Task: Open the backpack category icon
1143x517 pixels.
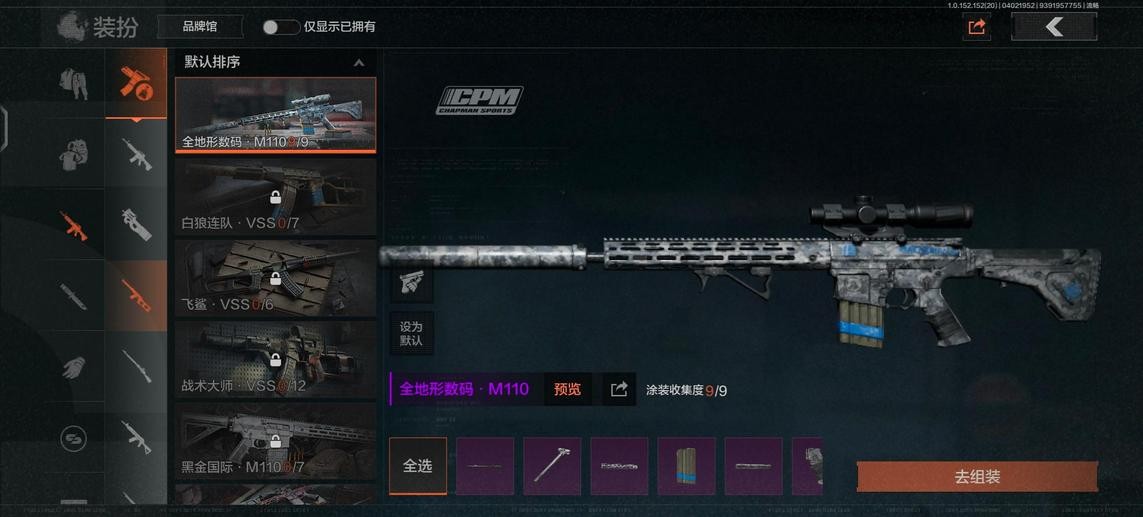Action: tap(74, 154)
